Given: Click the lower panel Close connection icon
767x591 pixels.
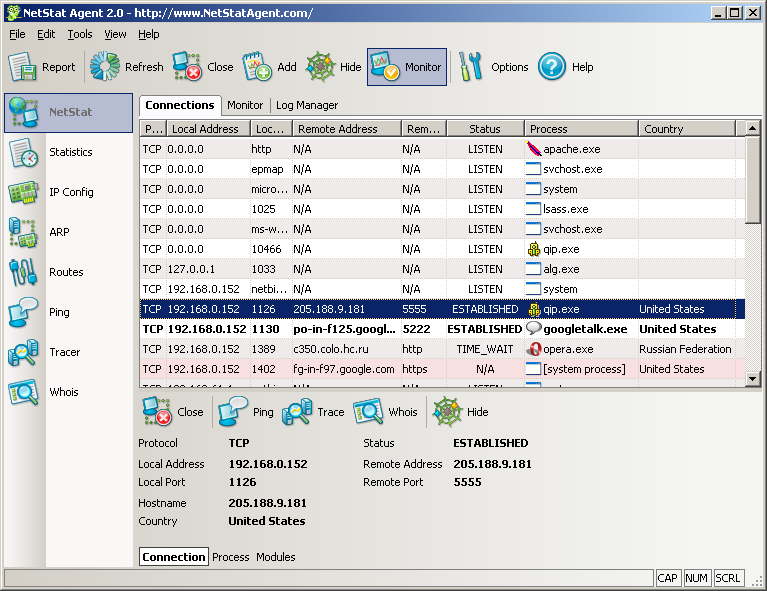Looking at the screenshot, I should point(157,412).
